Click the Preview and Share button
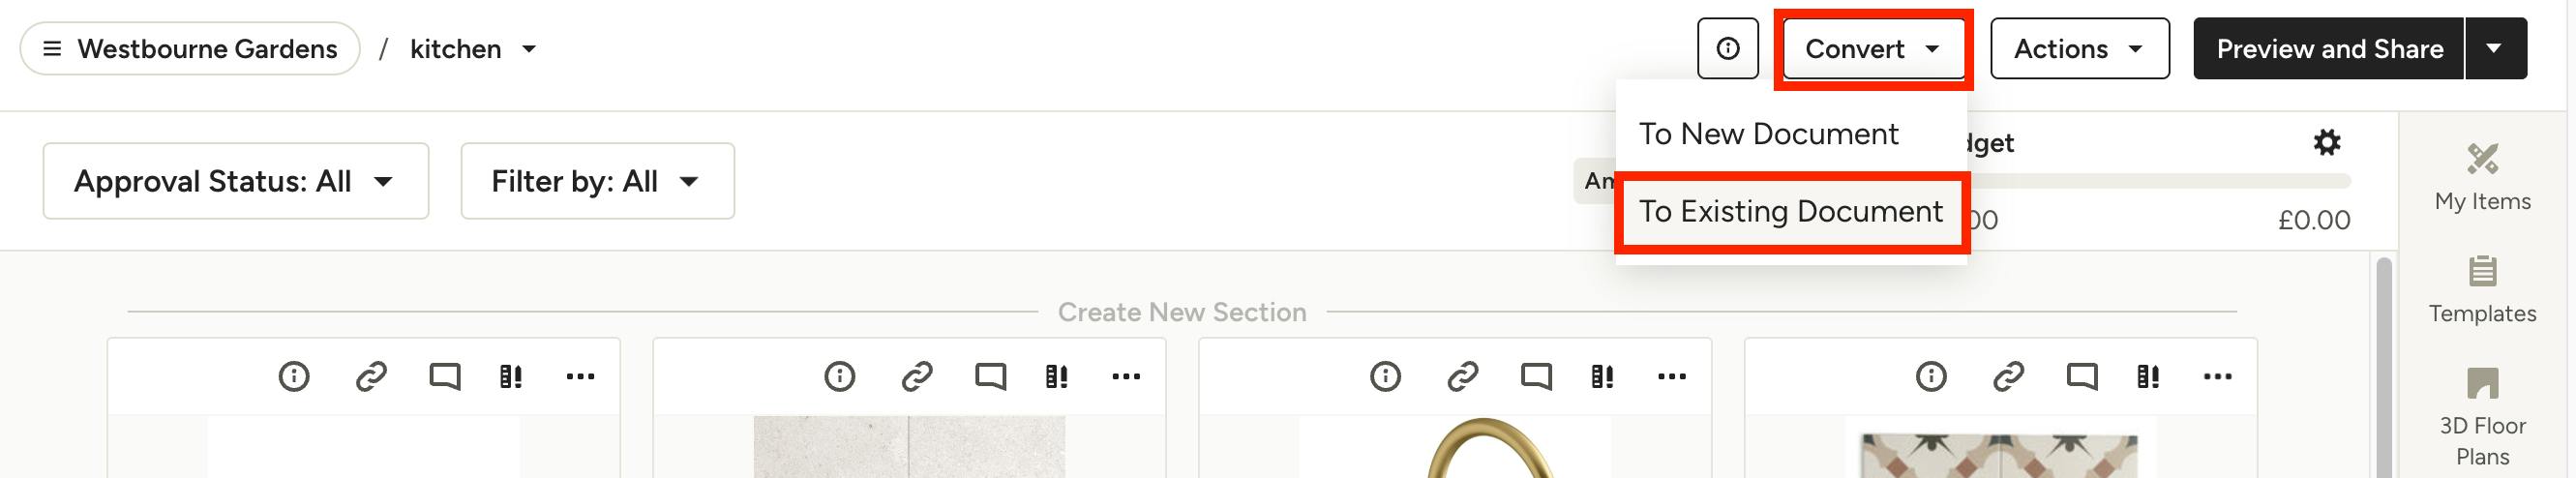The image size is (2576, 478). pyautogui.click(x=2329, y=48)
